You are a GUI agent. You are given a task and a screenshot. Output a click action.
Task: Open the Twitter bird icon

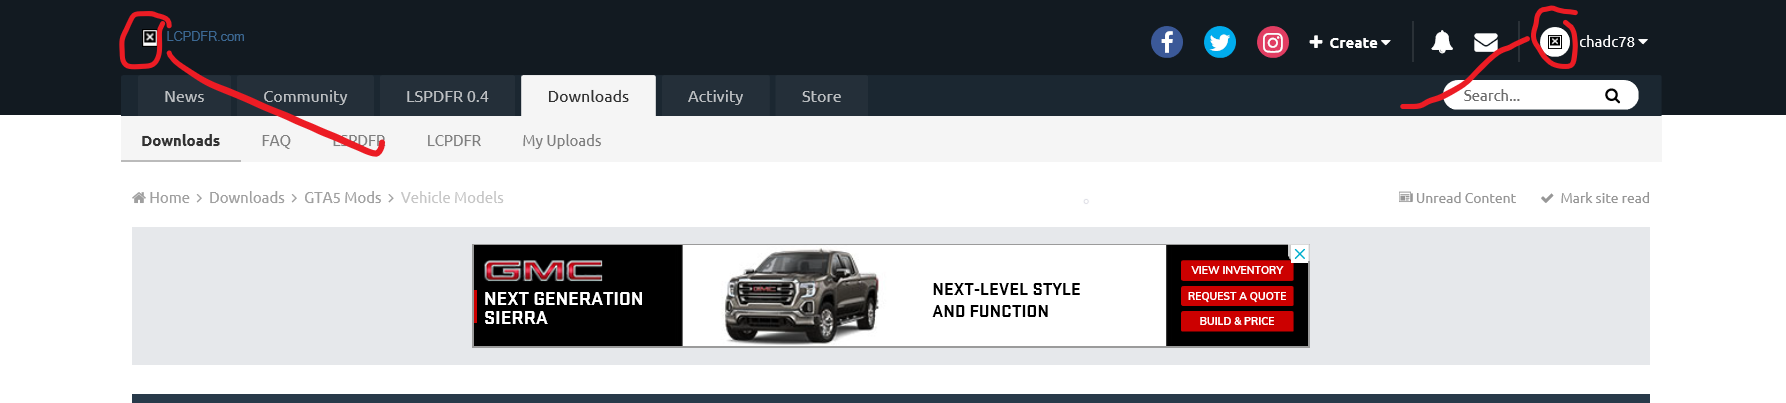1220,42
